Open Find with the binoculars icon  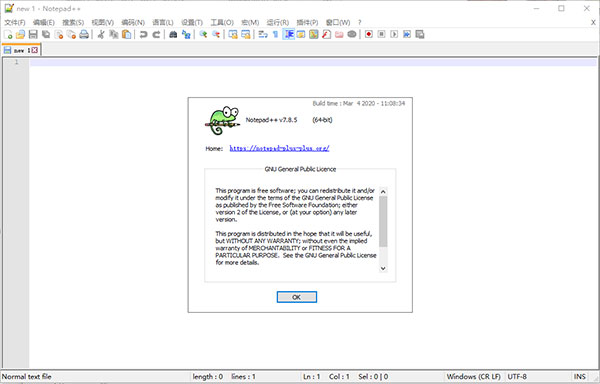[x=173, y=35]
